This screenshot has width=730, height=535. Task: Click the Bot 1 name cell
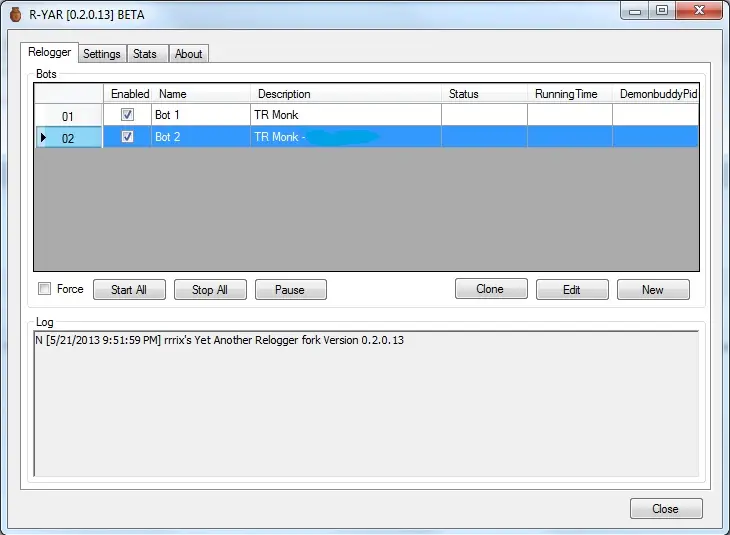(x=198, y=115)
